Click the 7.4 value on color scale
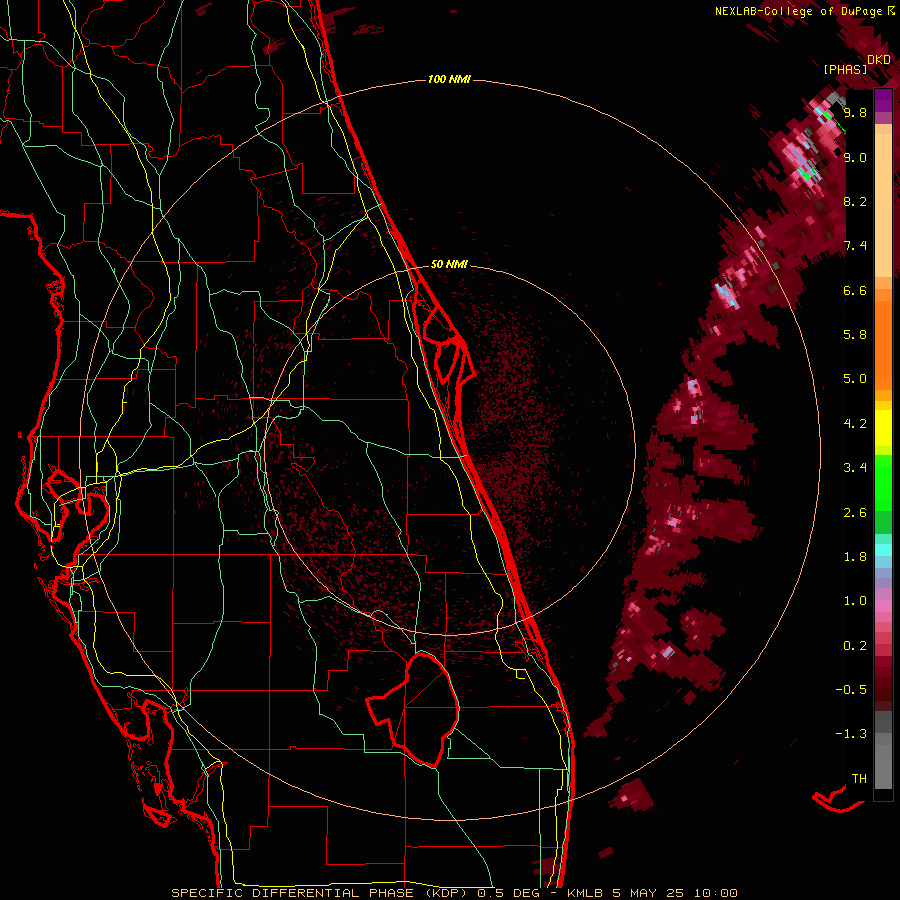The width and height of the screenshot is (900, 900). [855, 246]
